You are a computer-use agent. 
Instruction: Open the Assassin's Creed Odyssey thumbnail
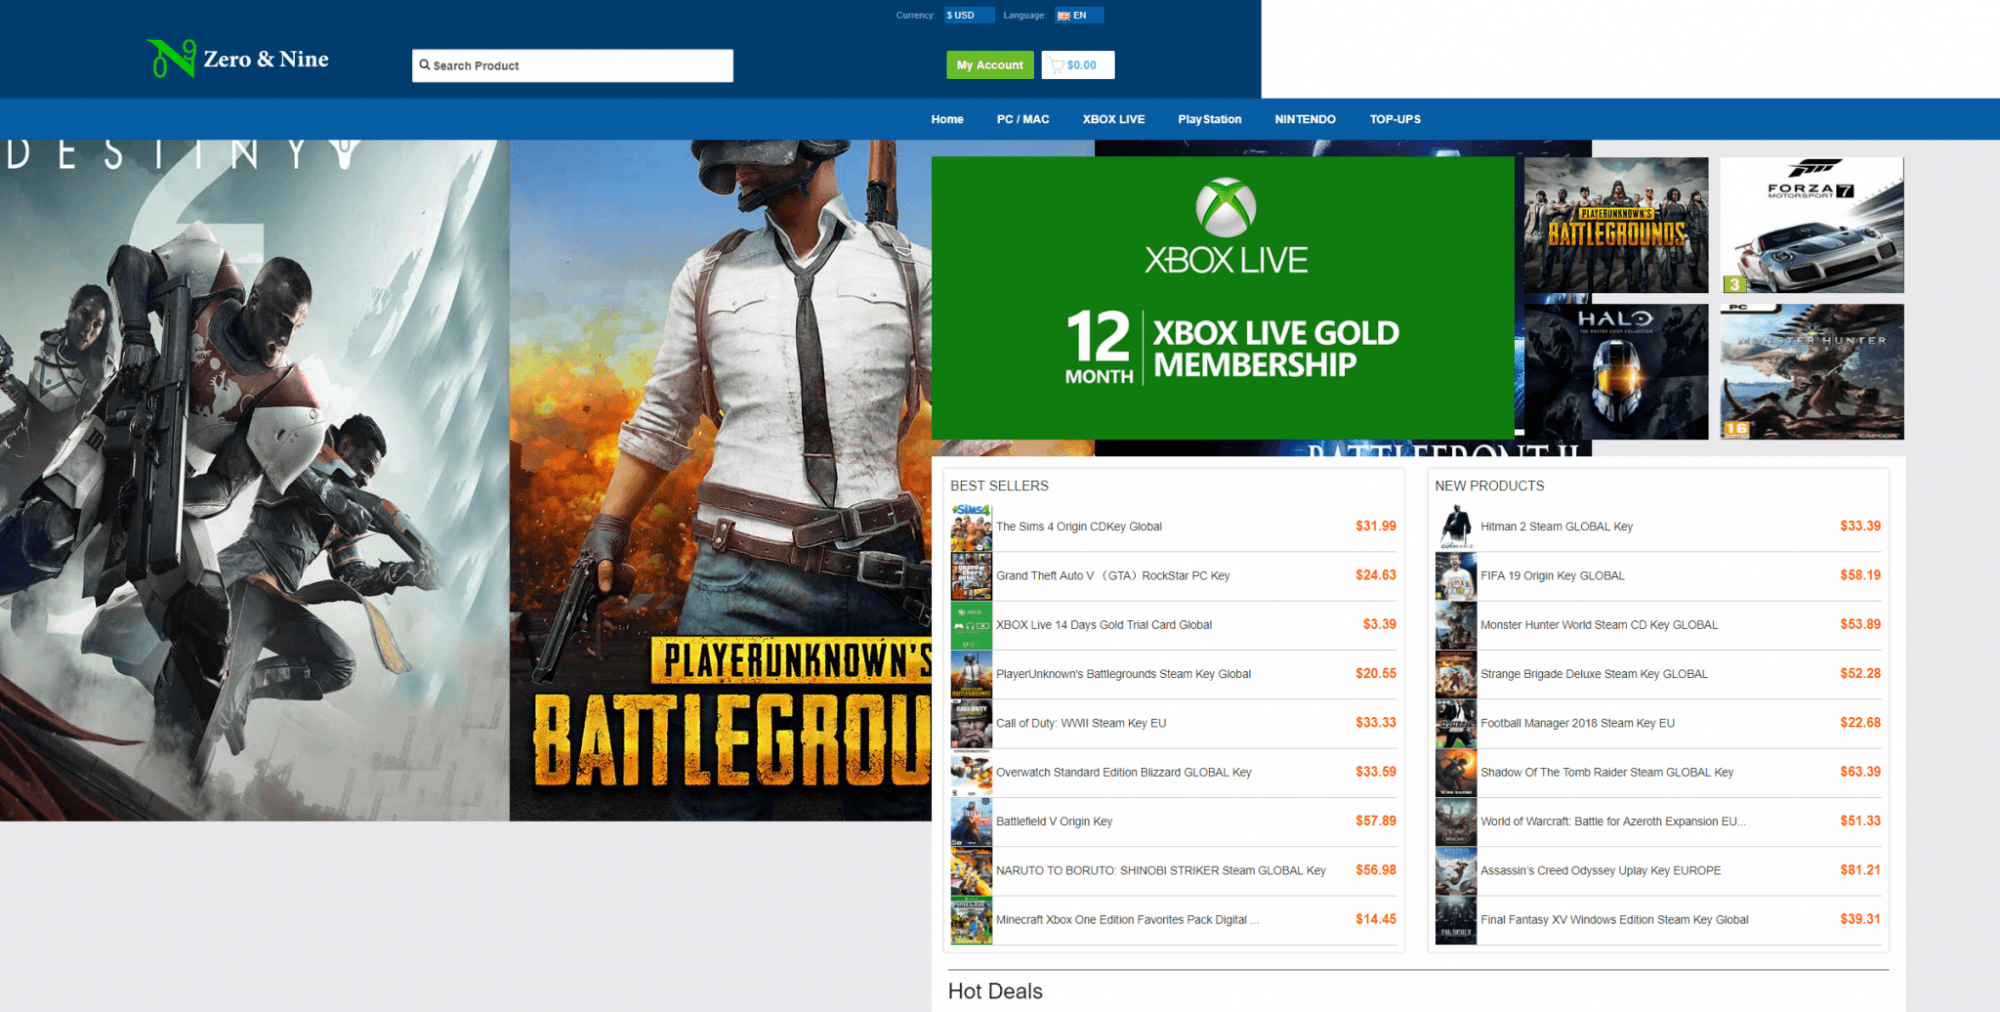pos(1456,870)
